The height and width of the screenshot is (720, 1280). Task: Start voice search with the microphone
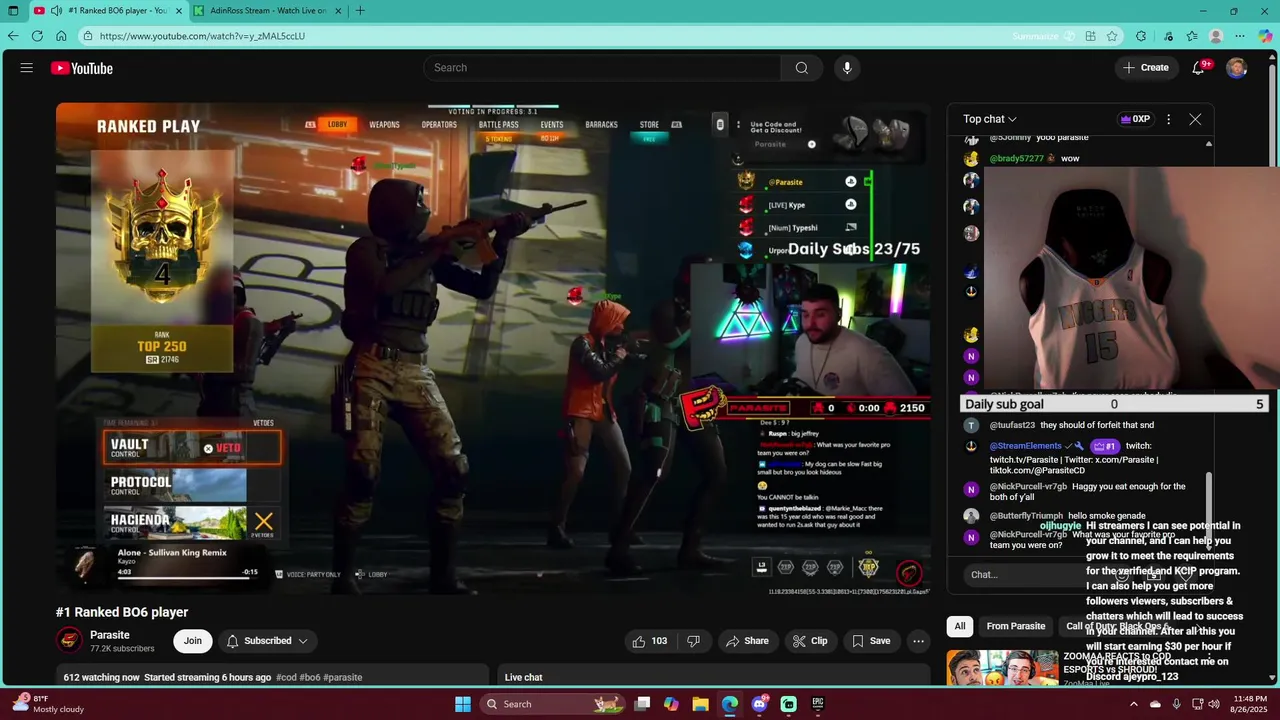(847, 68)
